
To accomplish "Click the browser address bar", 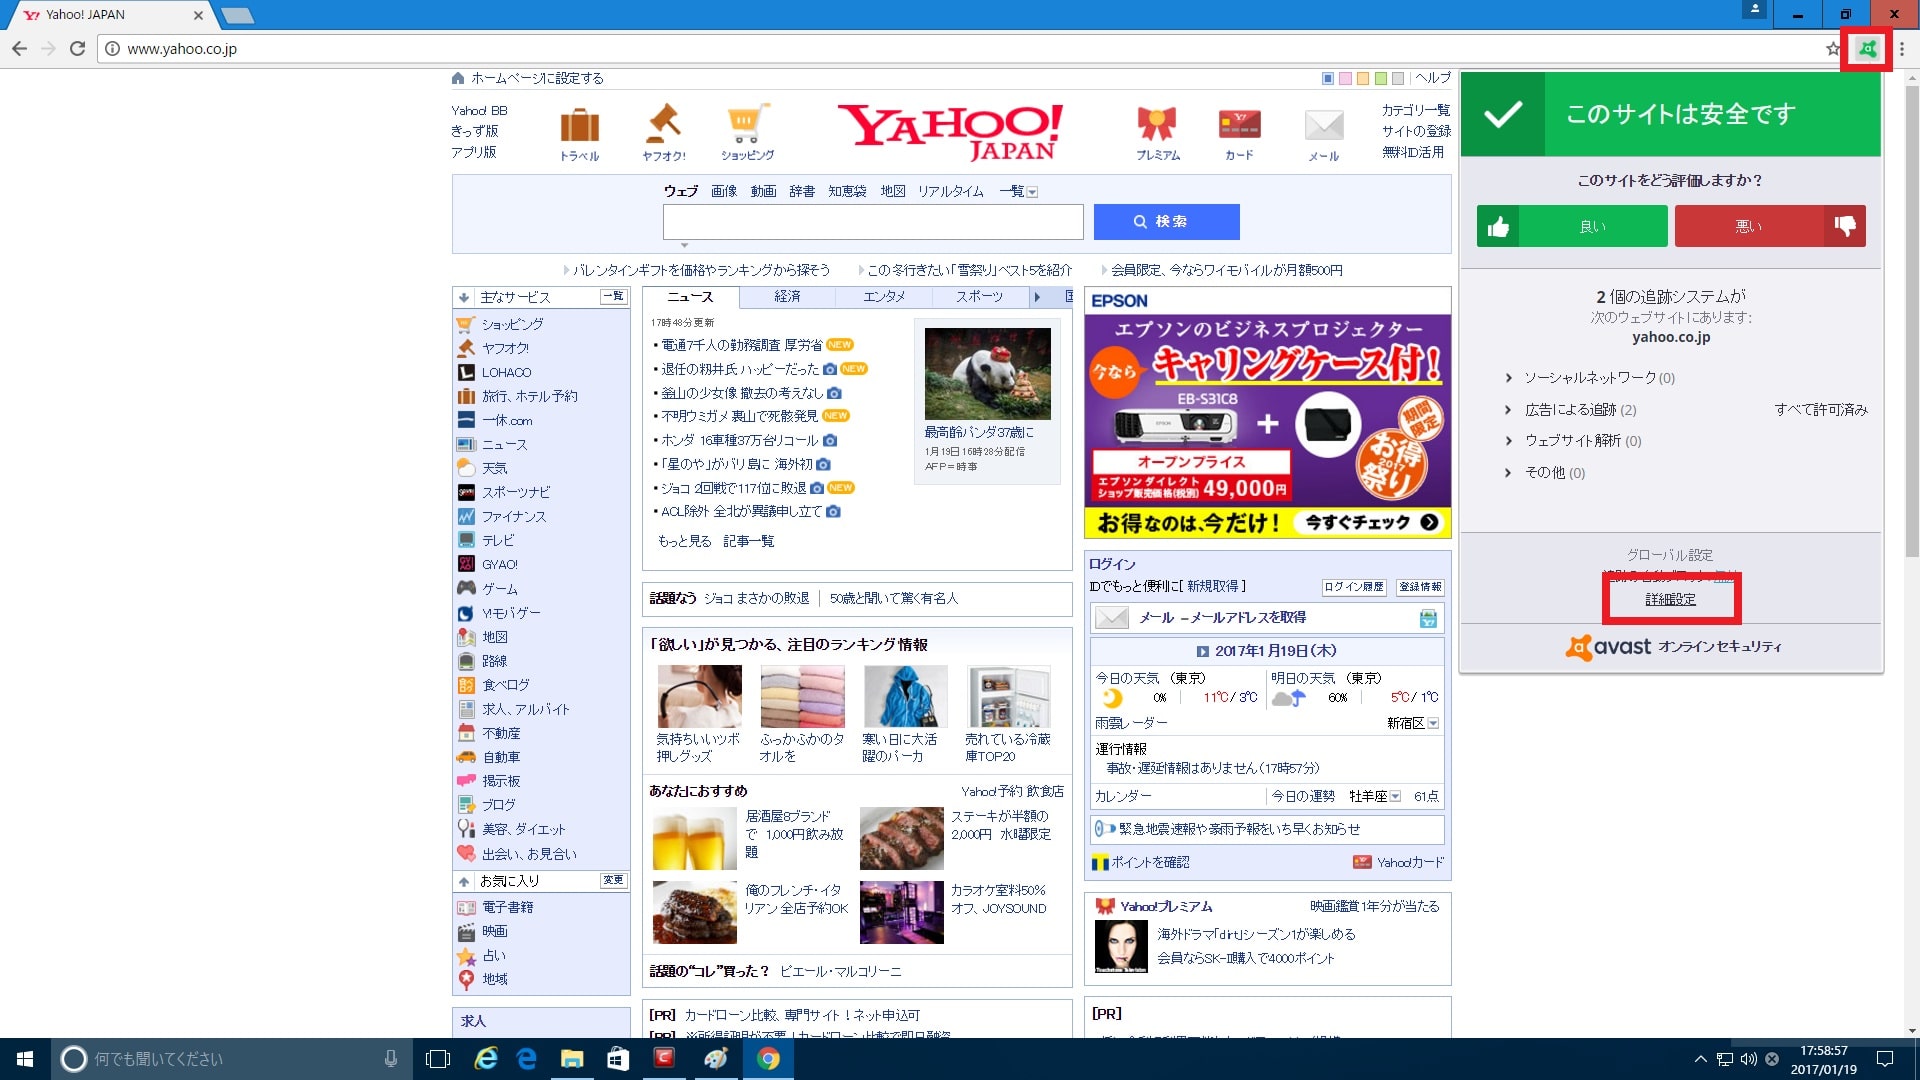I will [960, 48].
